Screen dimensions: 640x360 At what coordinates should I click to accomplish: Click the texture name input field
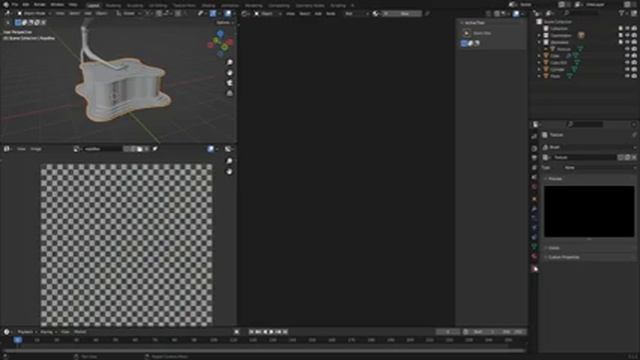(x=584, y=157)
